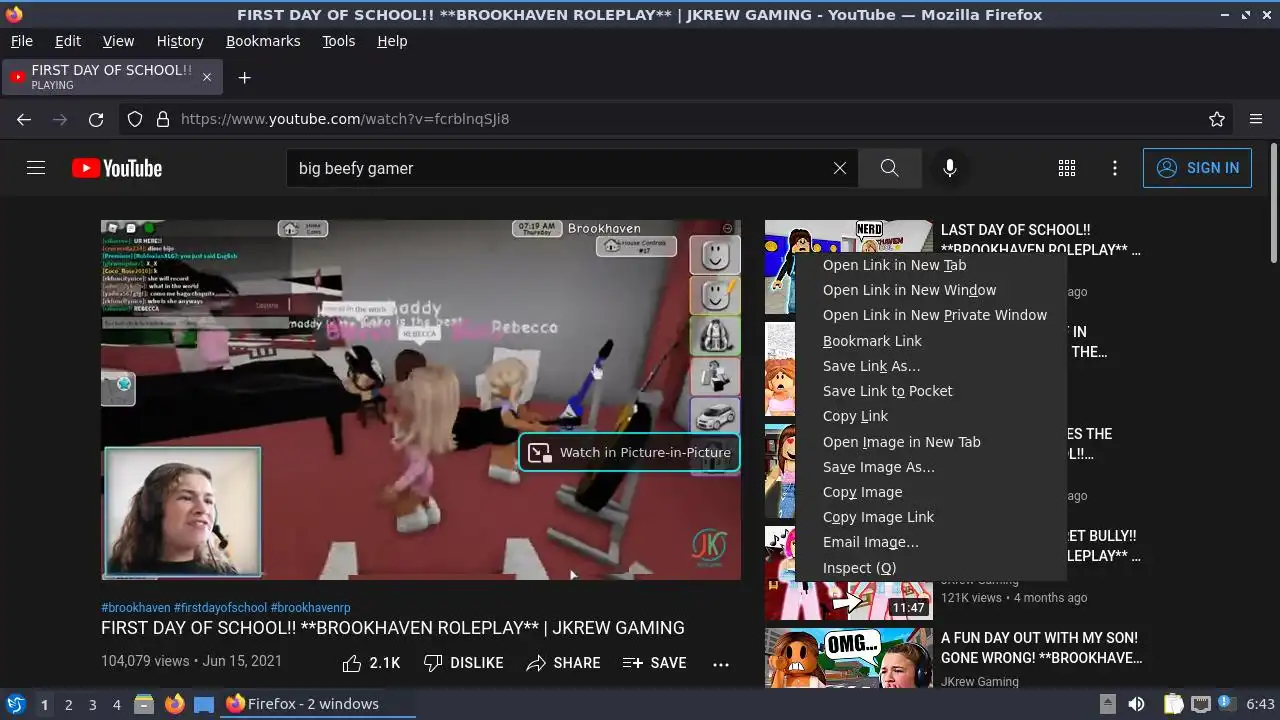Select the FIRST DAY OF SCHOOL tab
This screenshot has width=1280, height=720.
(x=110, y=77)
